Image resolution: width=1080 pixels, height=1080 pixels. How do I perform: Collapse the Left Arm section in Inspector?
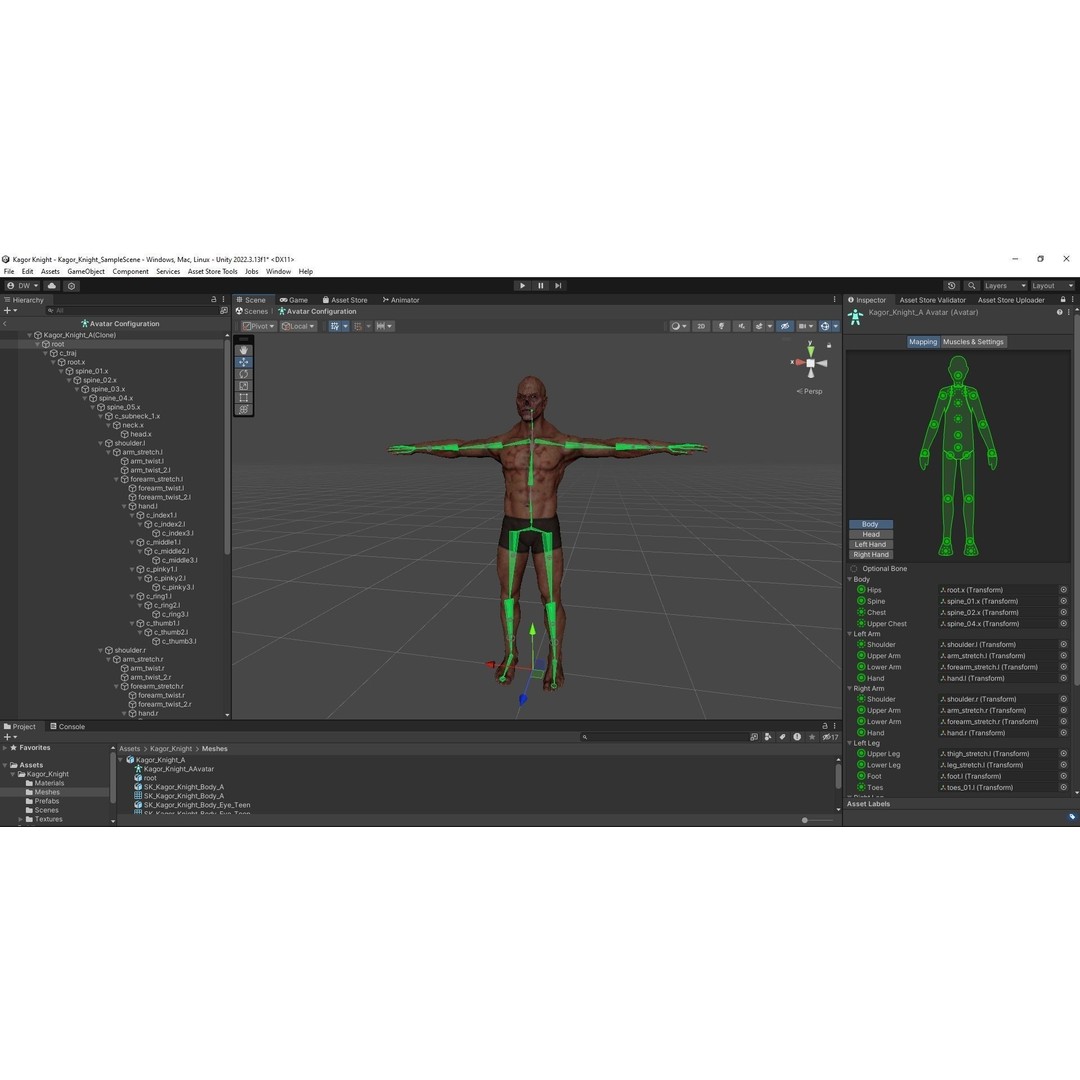point(850,634)
